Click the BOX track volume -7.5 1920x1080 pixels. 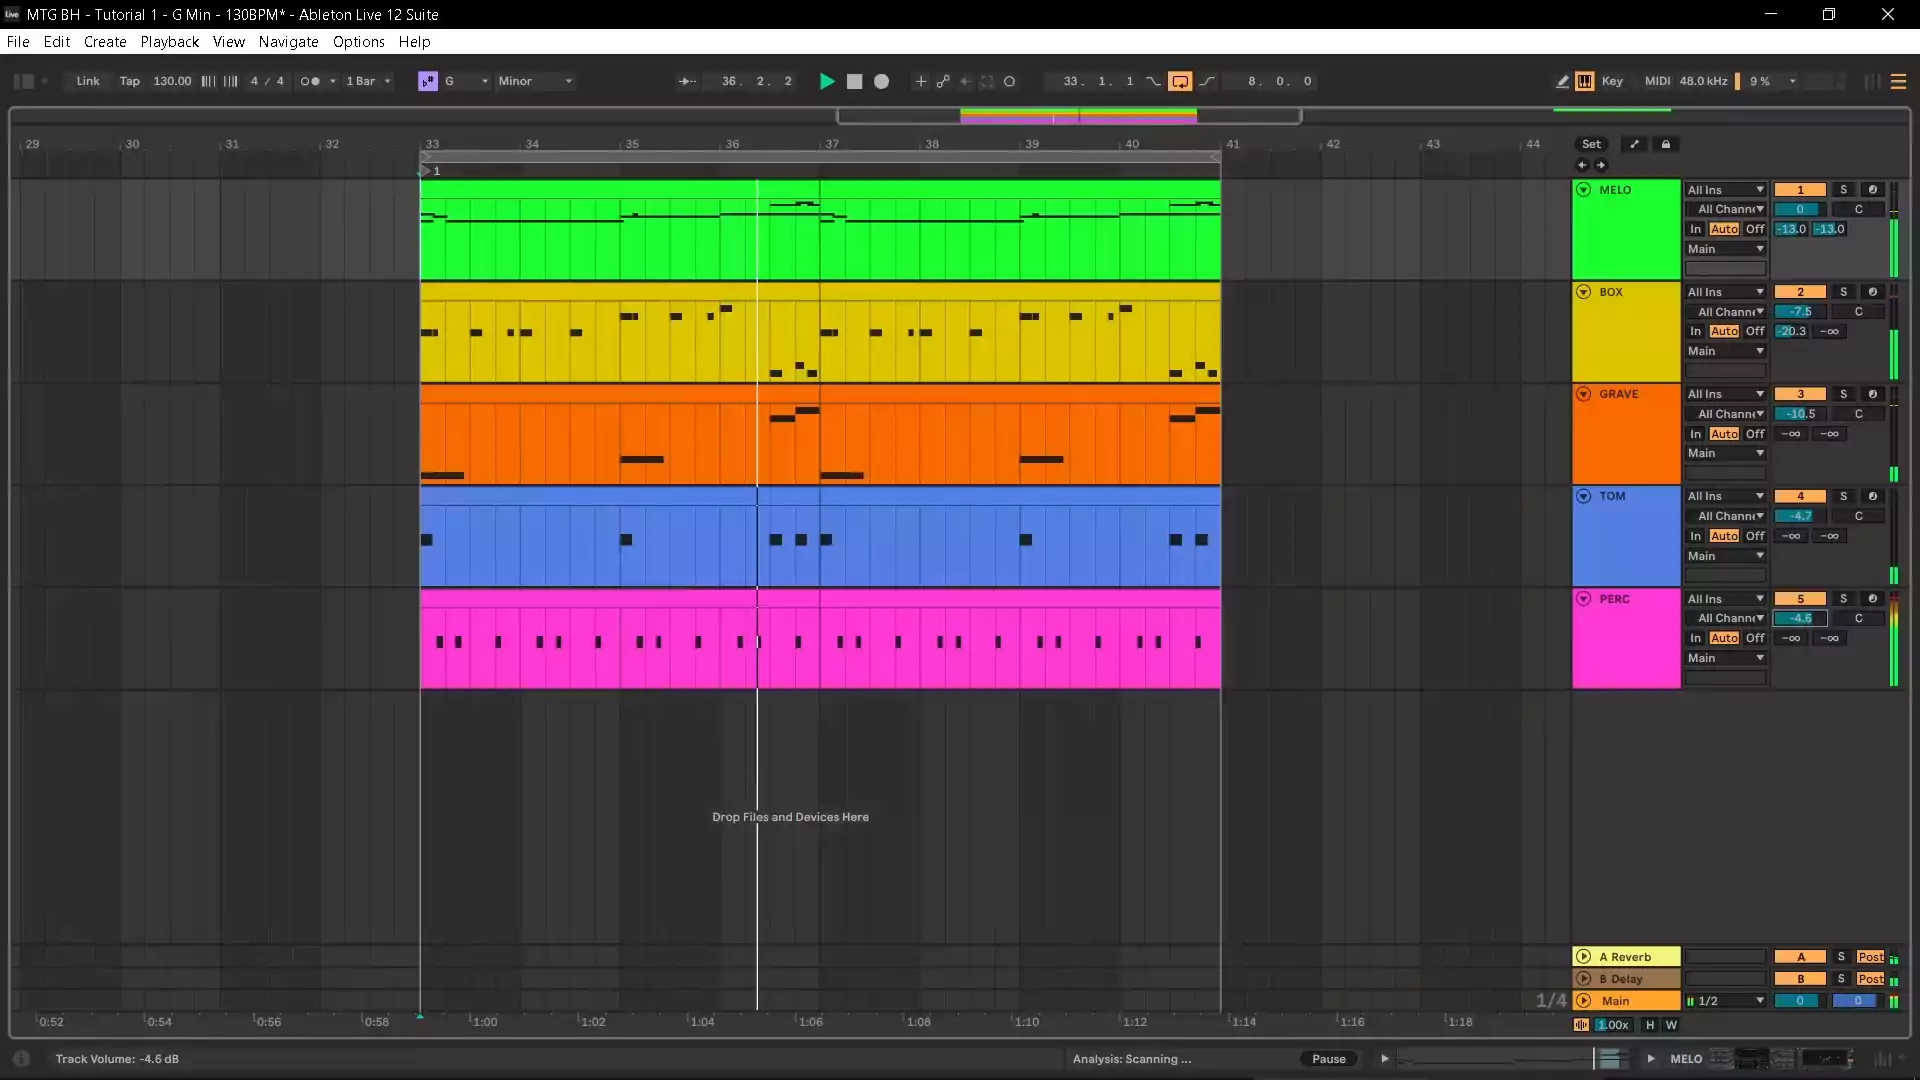coord(1800,312)
